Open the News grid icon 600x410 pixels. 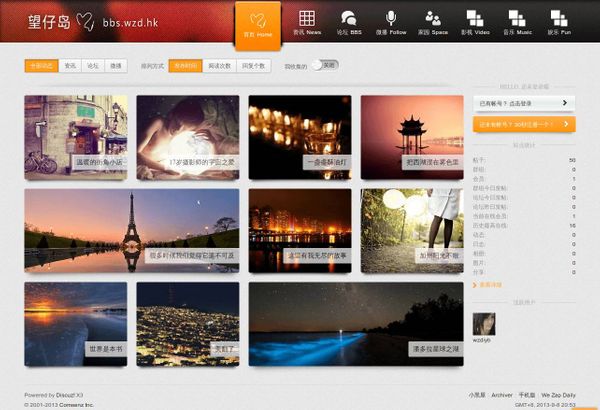click(x=307, y=18)
